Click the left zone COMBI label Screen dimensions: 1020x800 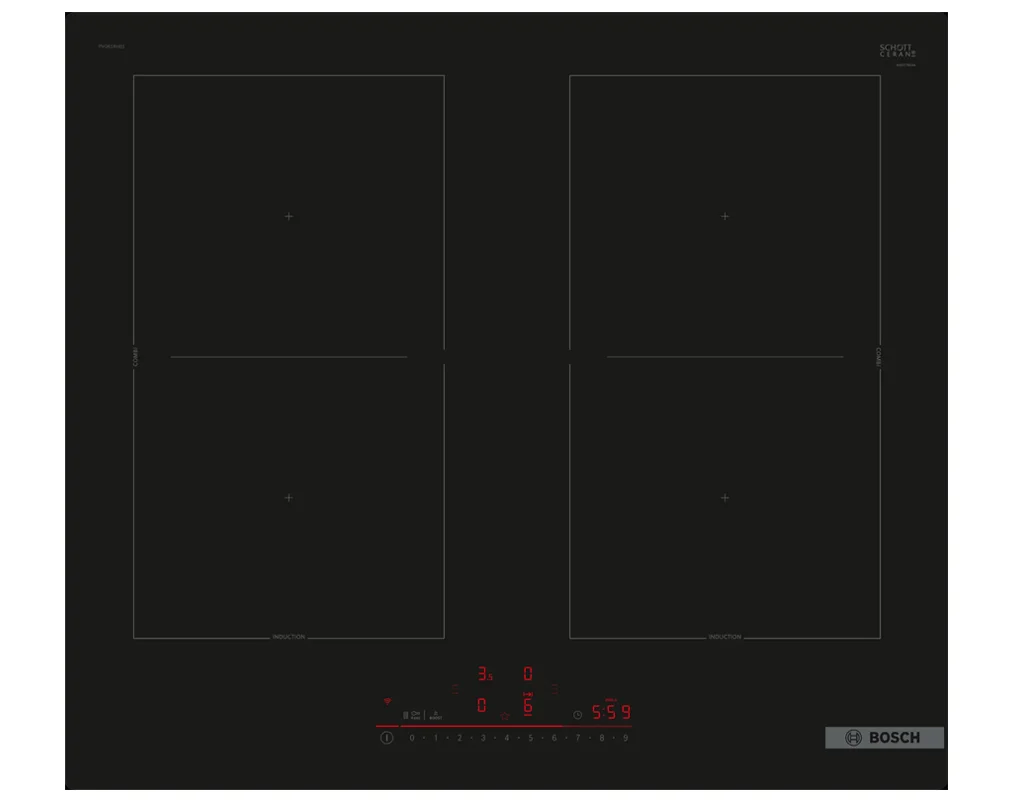[135, 356]
